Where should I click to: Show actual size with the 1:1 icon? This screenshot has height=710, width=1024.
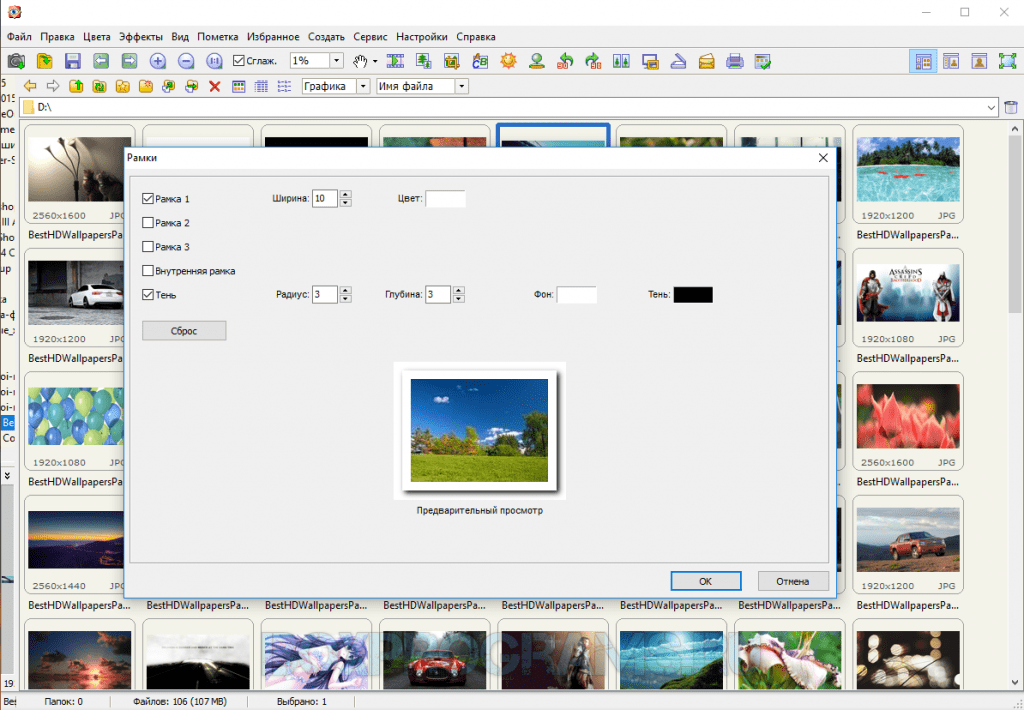[x=214, y=61]
